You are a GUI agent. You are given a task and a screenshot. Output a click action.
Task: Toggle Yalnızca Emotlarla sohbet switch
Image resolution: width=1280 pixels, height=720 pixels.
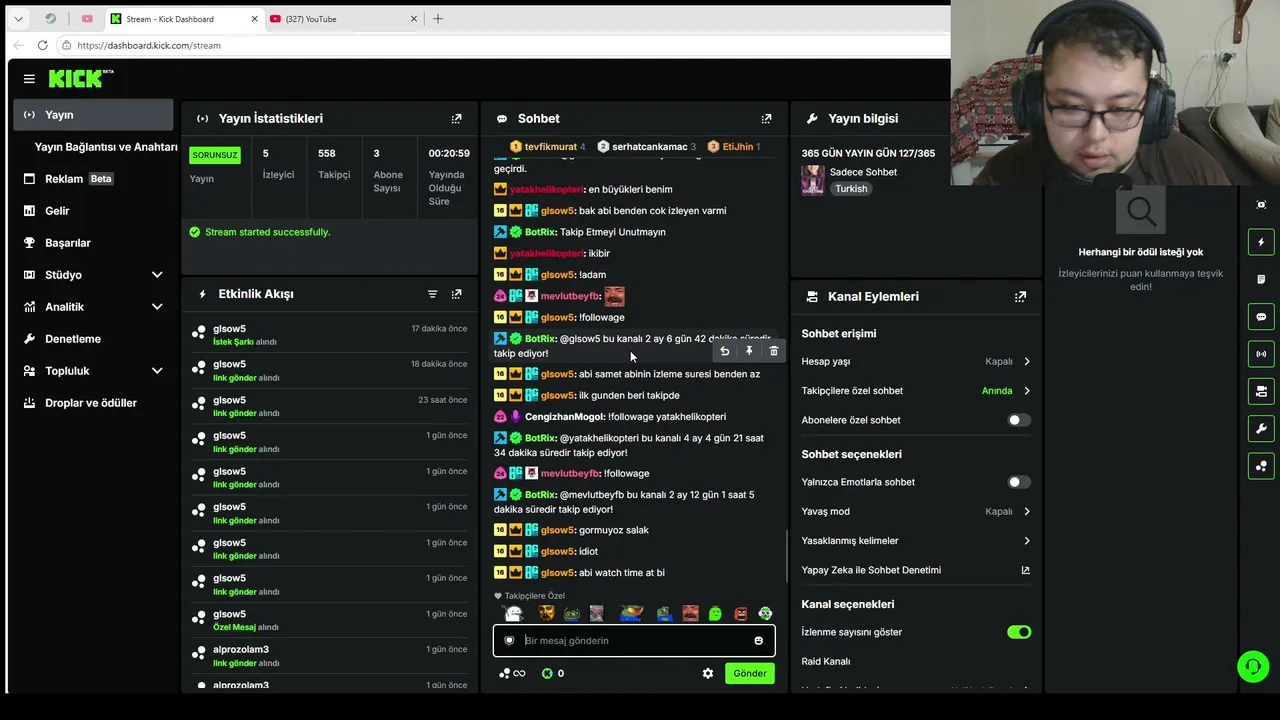(1018, 482)
